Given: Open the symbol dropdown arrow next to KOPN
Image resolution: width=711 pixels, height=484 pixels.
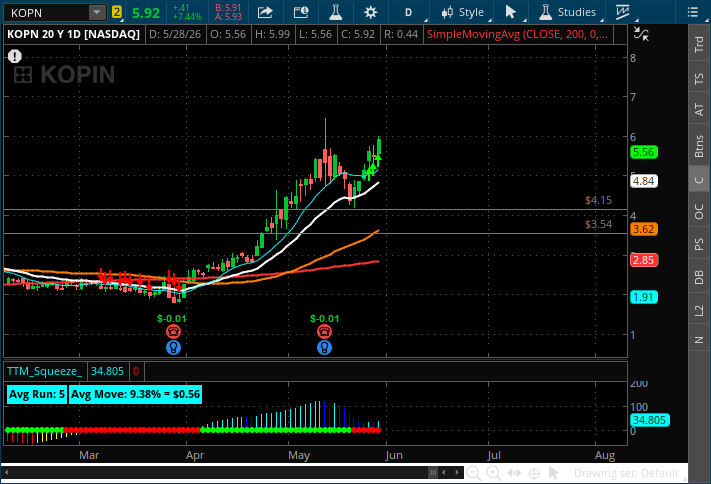Looking at the screenshot, I should [97, 13].
